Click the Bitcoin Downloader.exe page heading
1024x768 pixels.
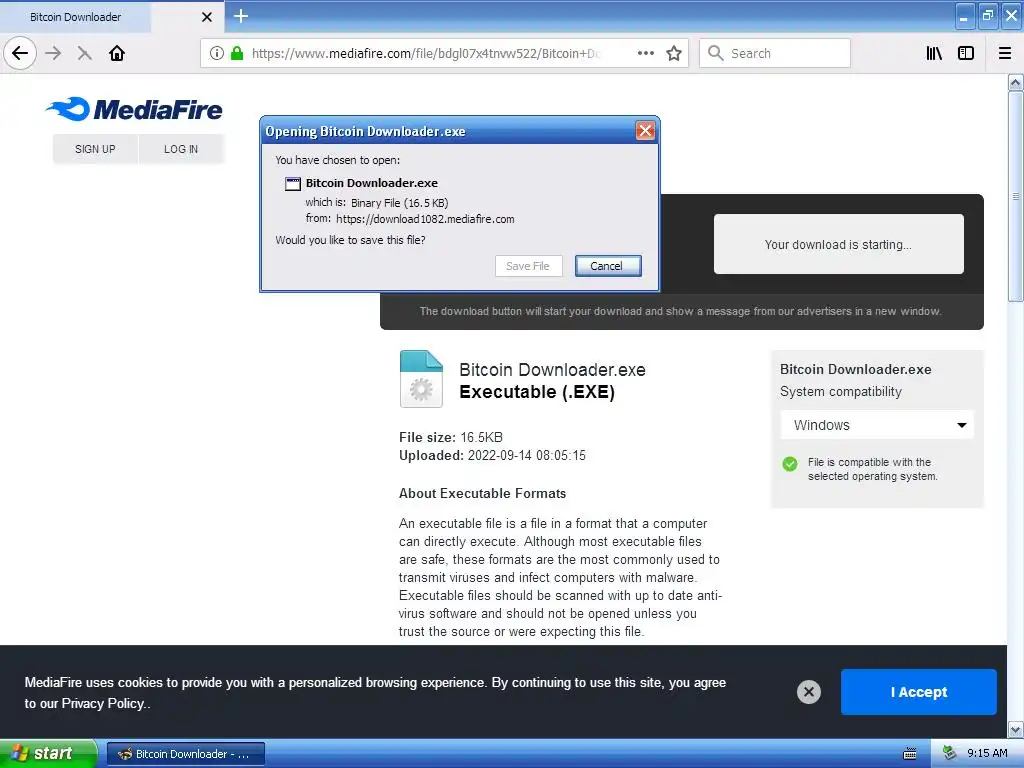click(x=552, y=370)
